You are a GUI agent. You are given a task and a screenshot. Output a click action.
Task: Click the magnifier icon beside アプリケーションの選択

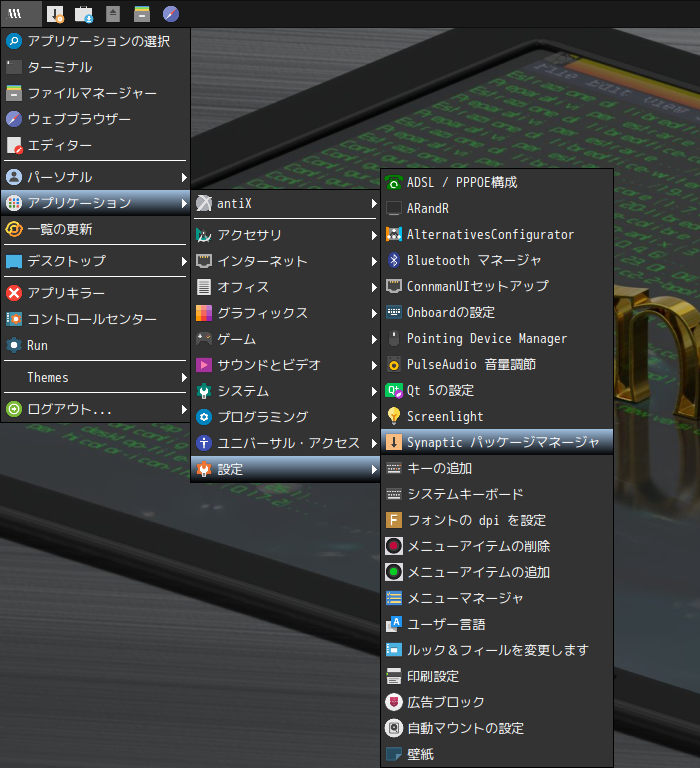[14, 41]
